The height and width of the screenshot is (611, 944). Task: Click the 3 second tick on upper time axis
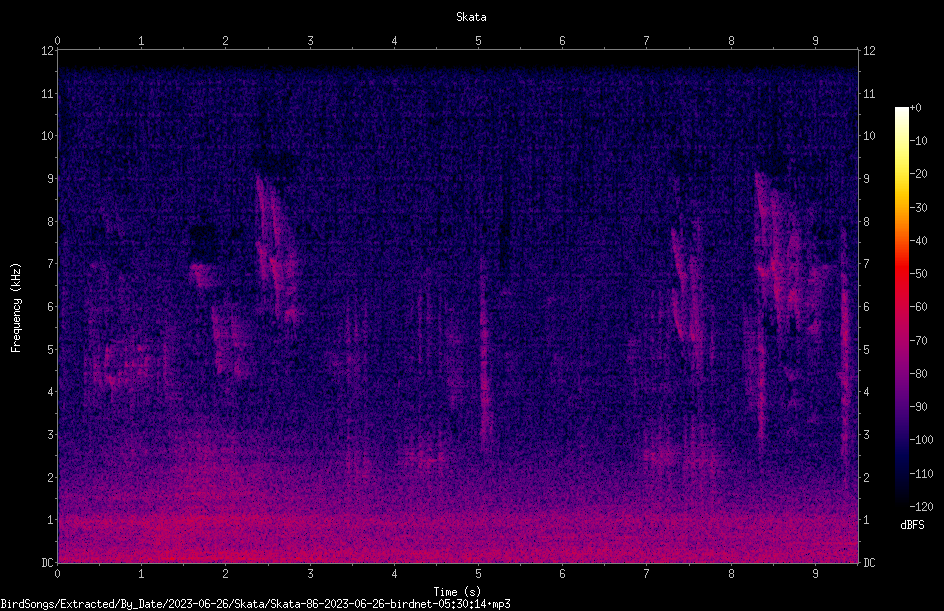pos(310,41)
